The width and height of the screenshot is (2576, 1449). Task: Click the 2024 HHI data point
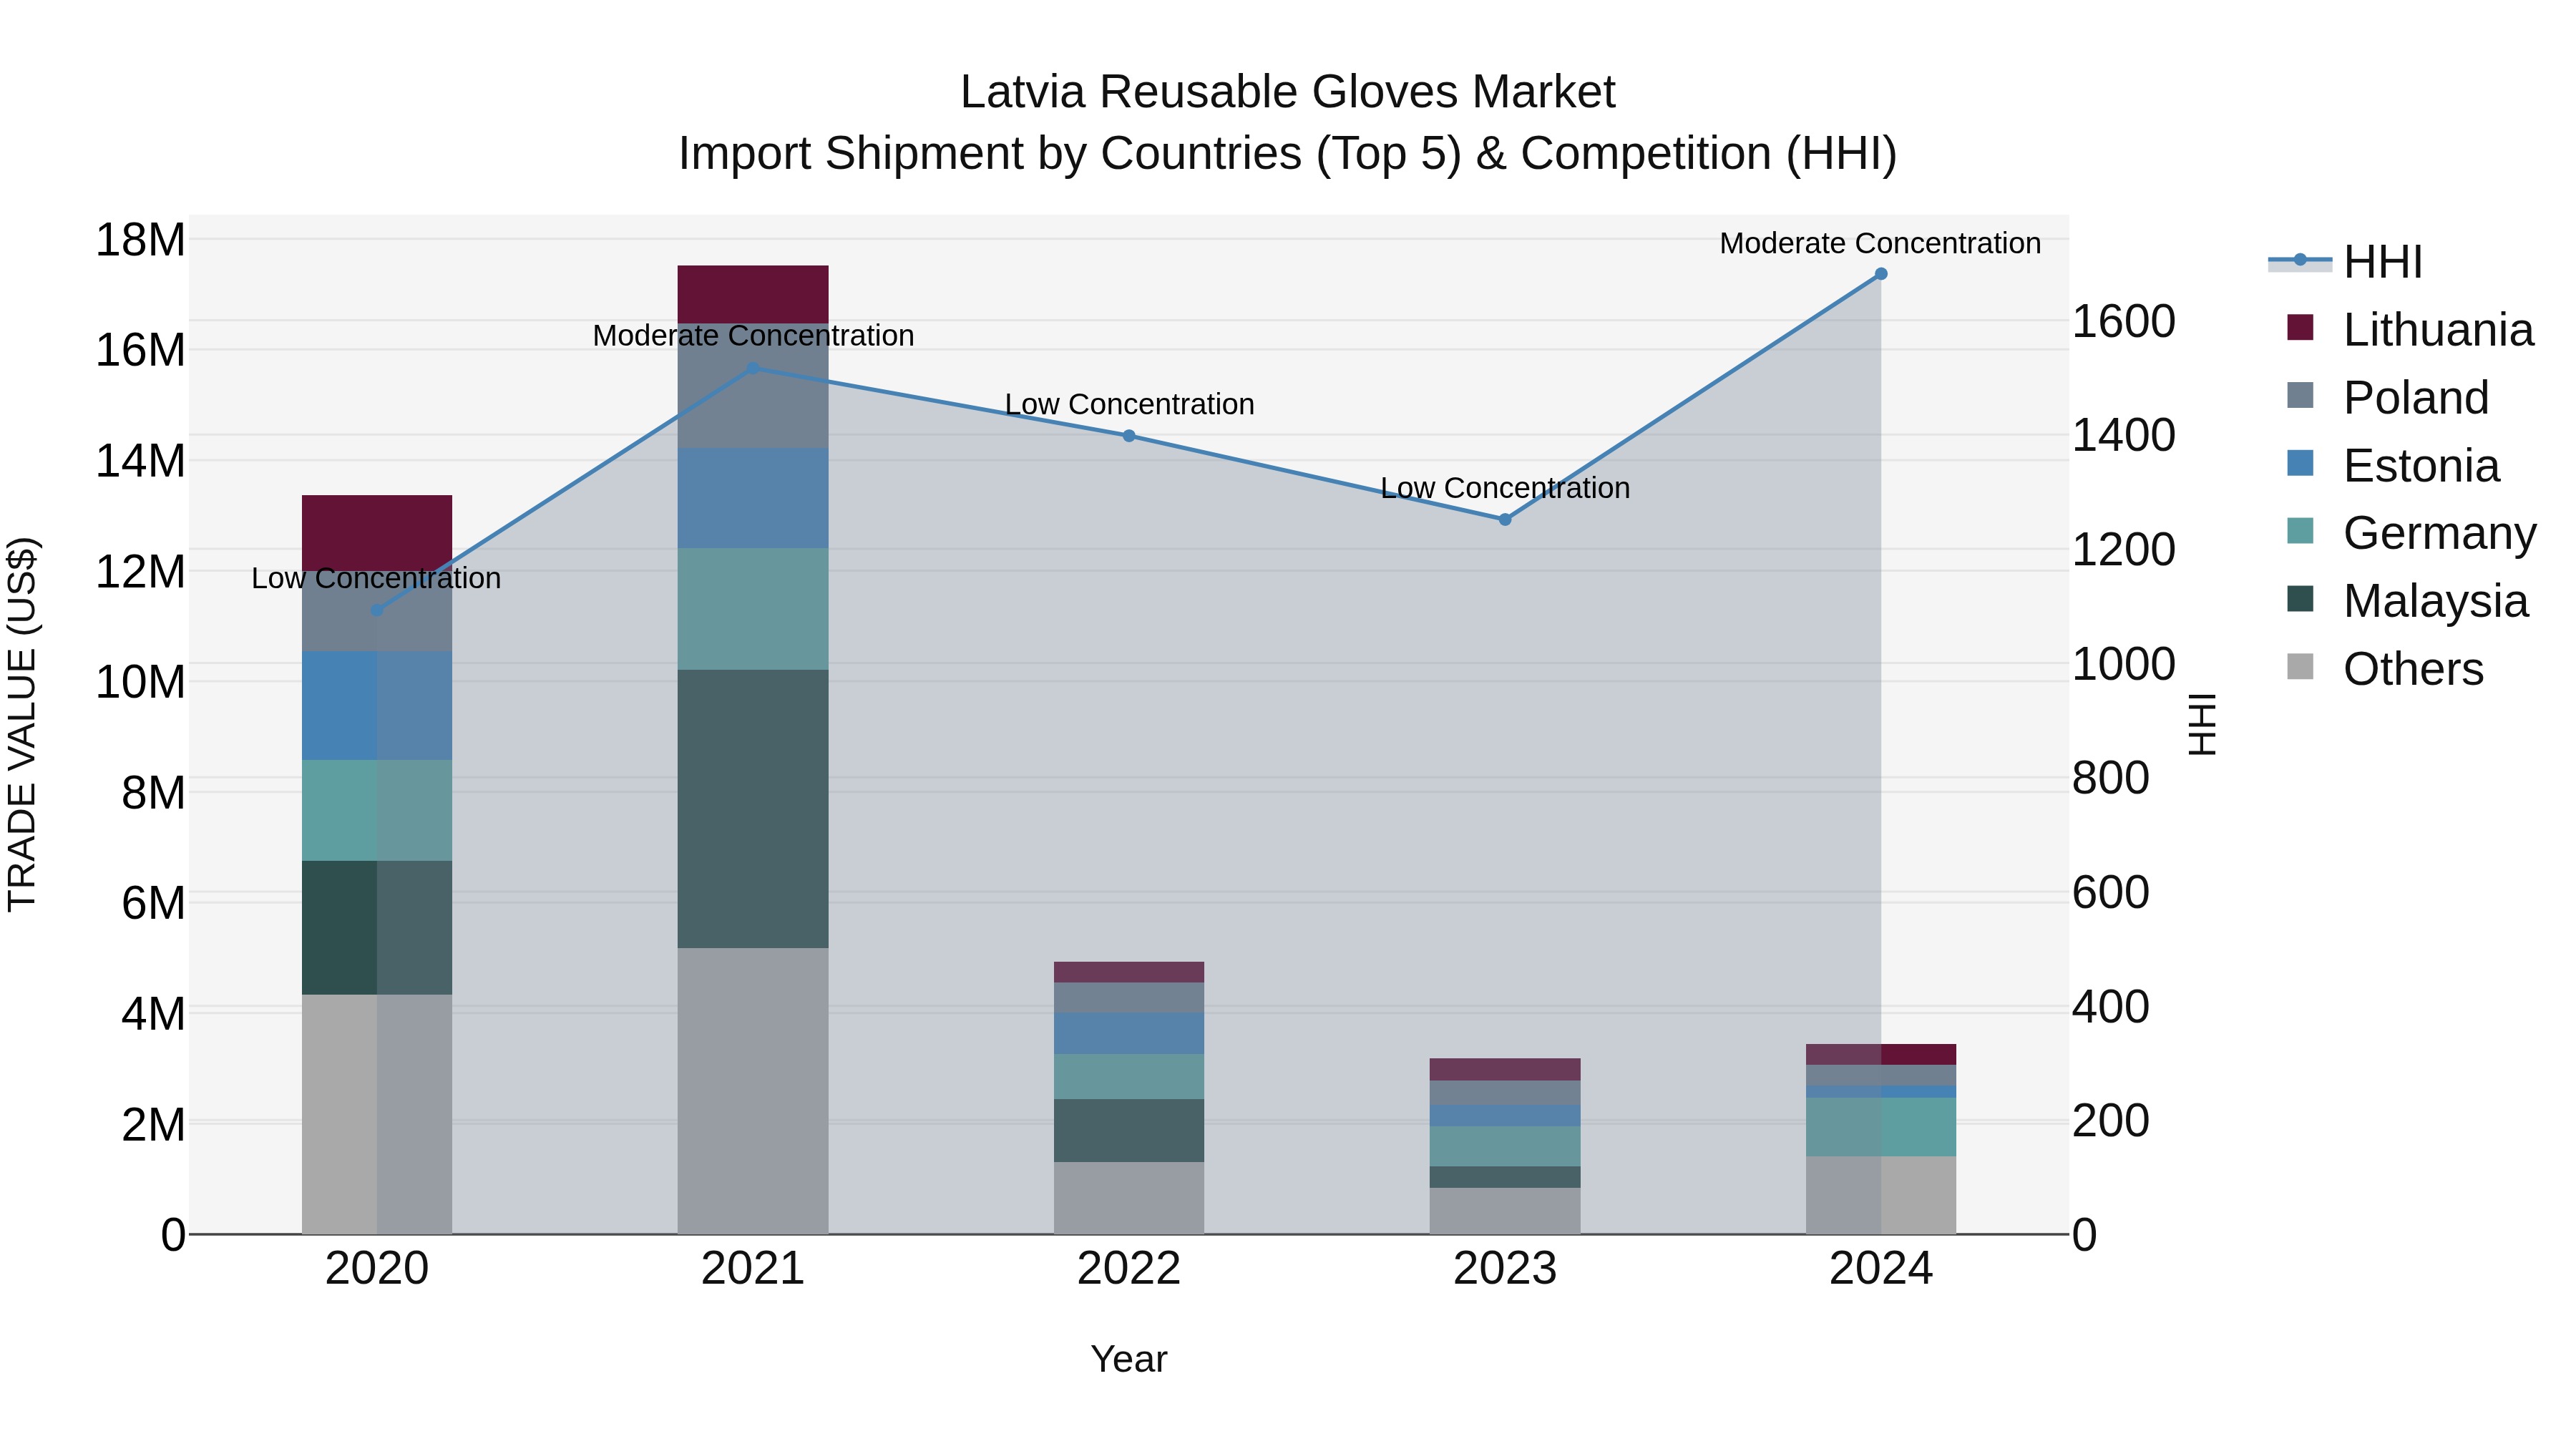pyautogui.click(x=1881, y=274)
